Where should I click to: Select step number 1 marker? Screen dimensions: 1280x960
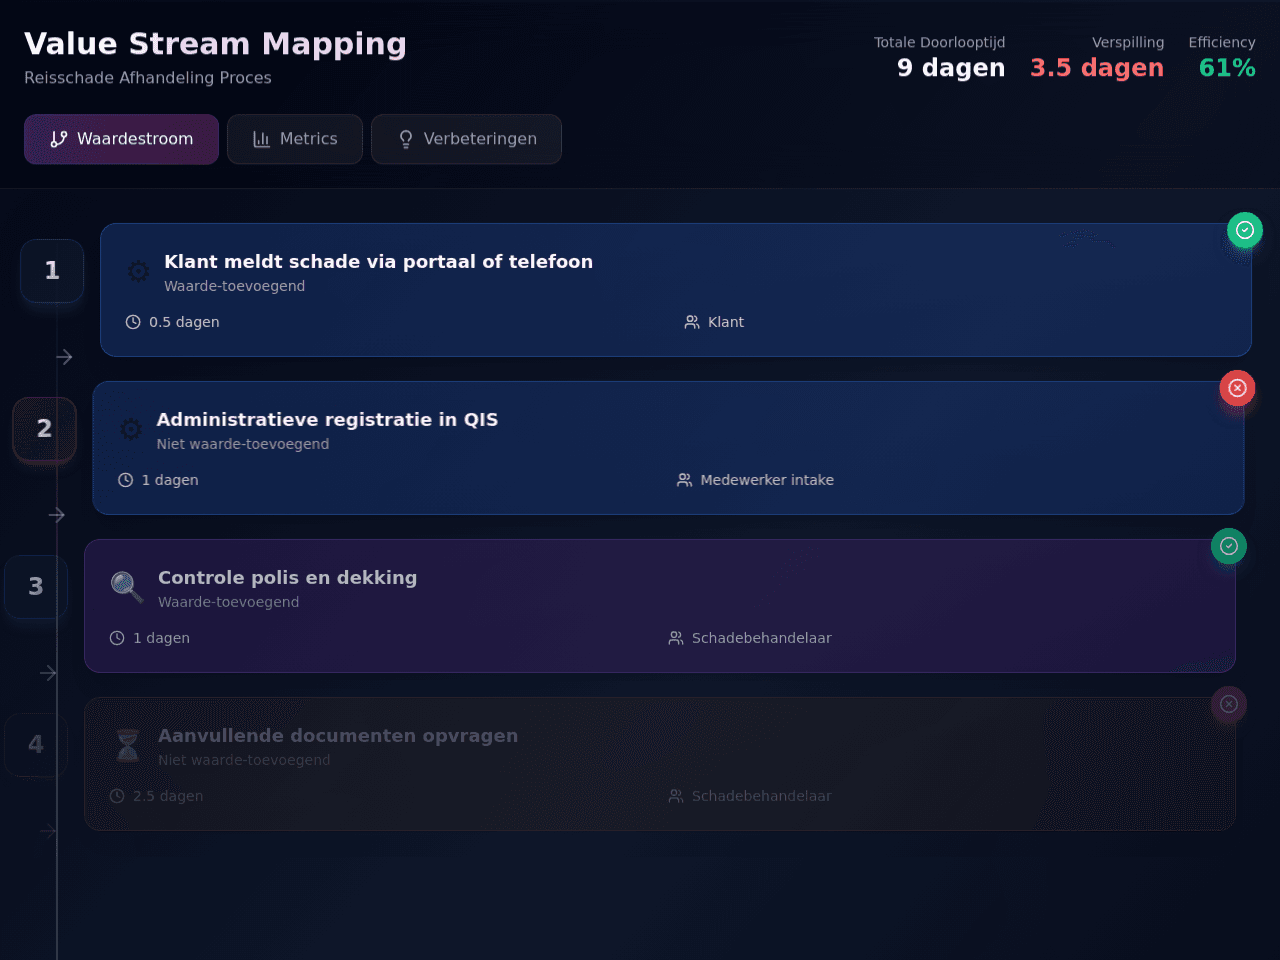click(52, 271)
